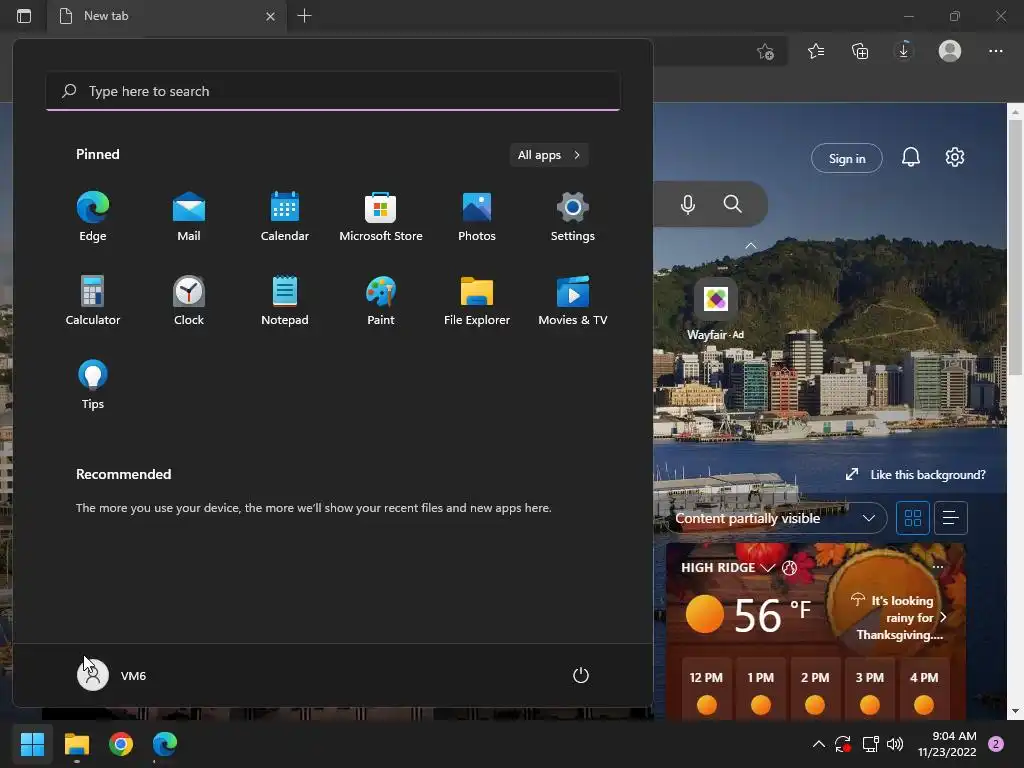1024x768 pixels.
Task: Open the Wayfair ad quick link
Action: [716, 309]
